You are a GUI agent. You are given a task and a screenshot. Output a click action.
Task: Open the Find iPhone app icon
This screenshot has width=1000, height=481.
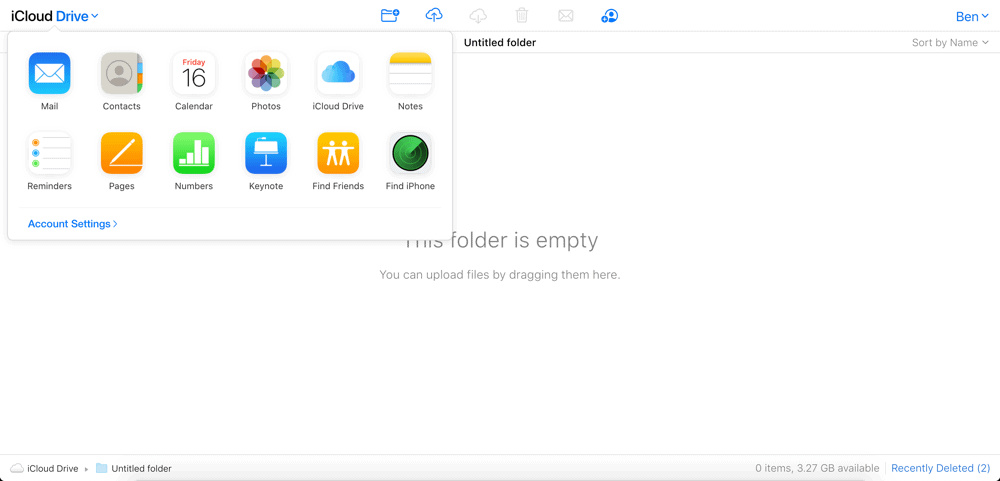(410, 153)
